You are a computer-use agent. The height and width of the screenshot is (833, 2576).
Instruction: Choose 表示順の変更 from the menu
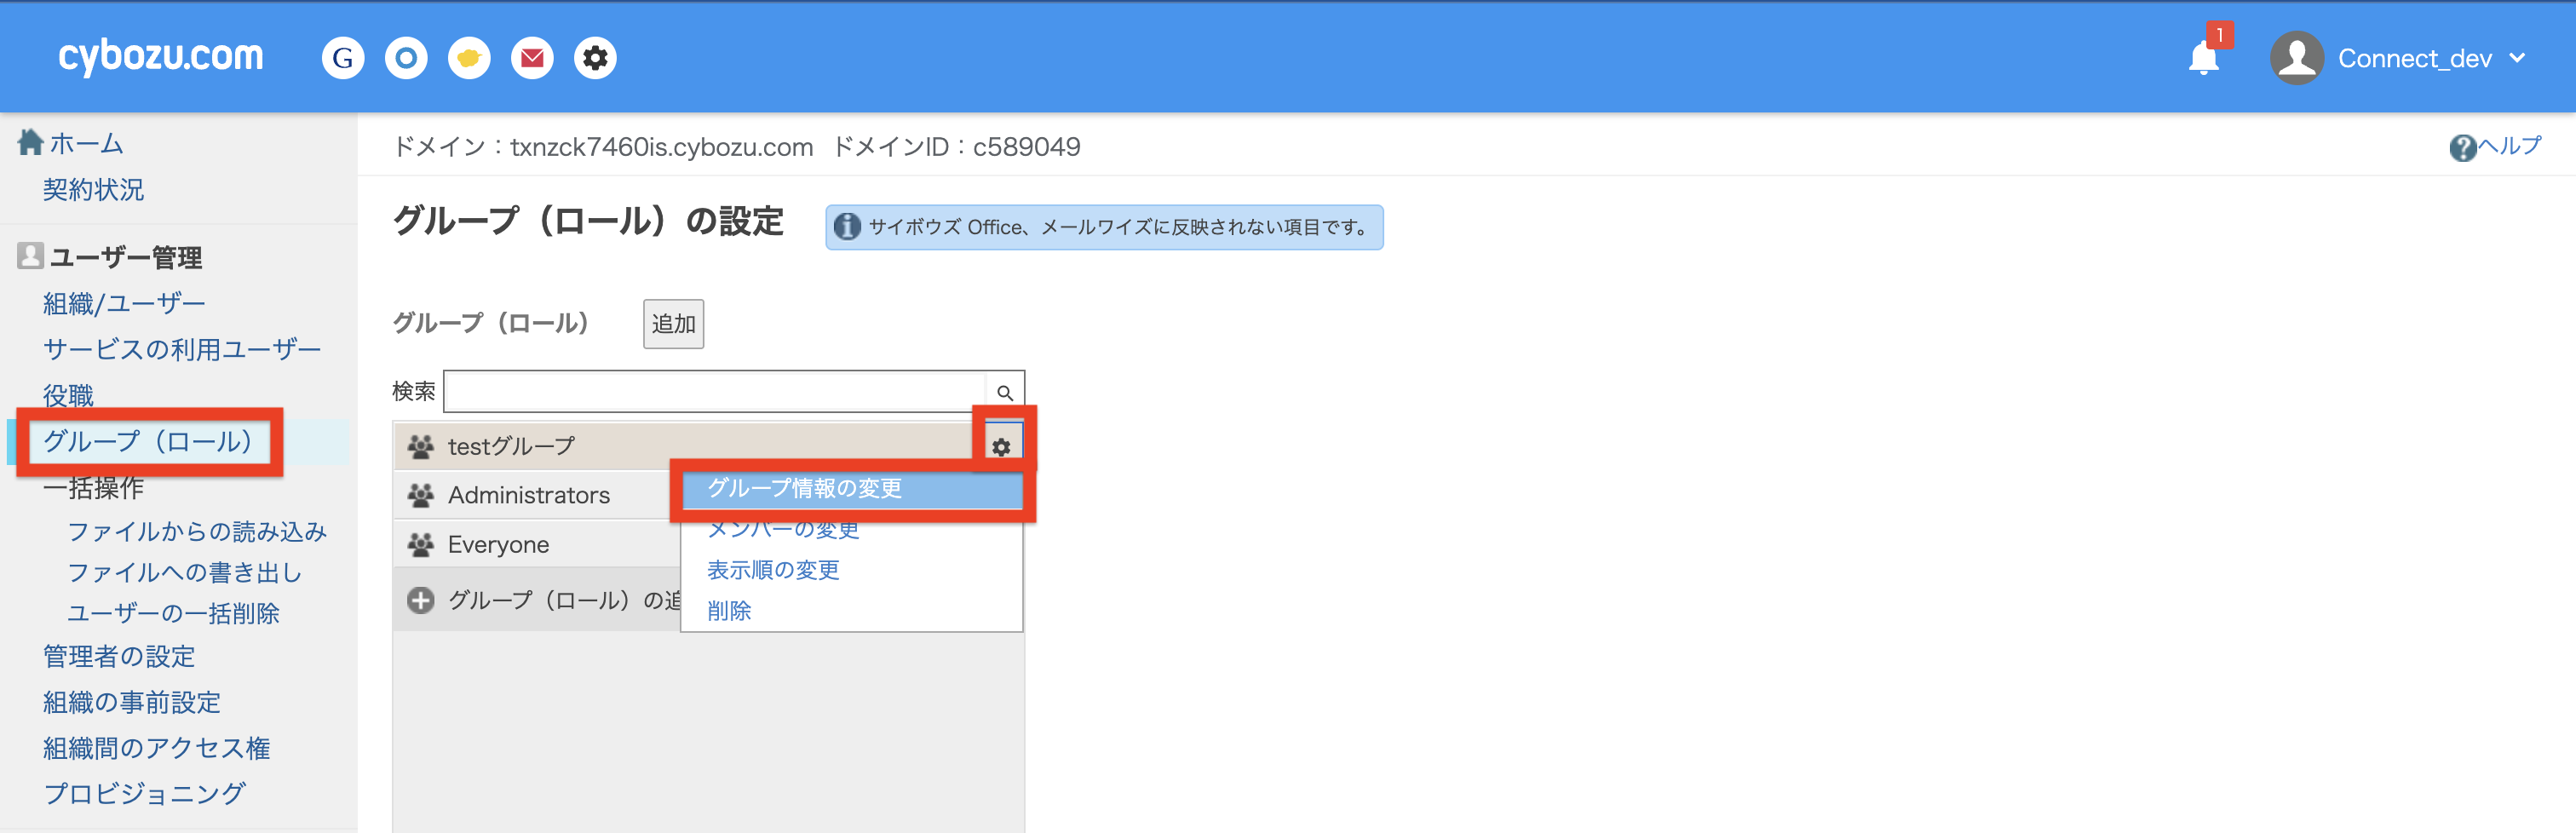point(773,570)
